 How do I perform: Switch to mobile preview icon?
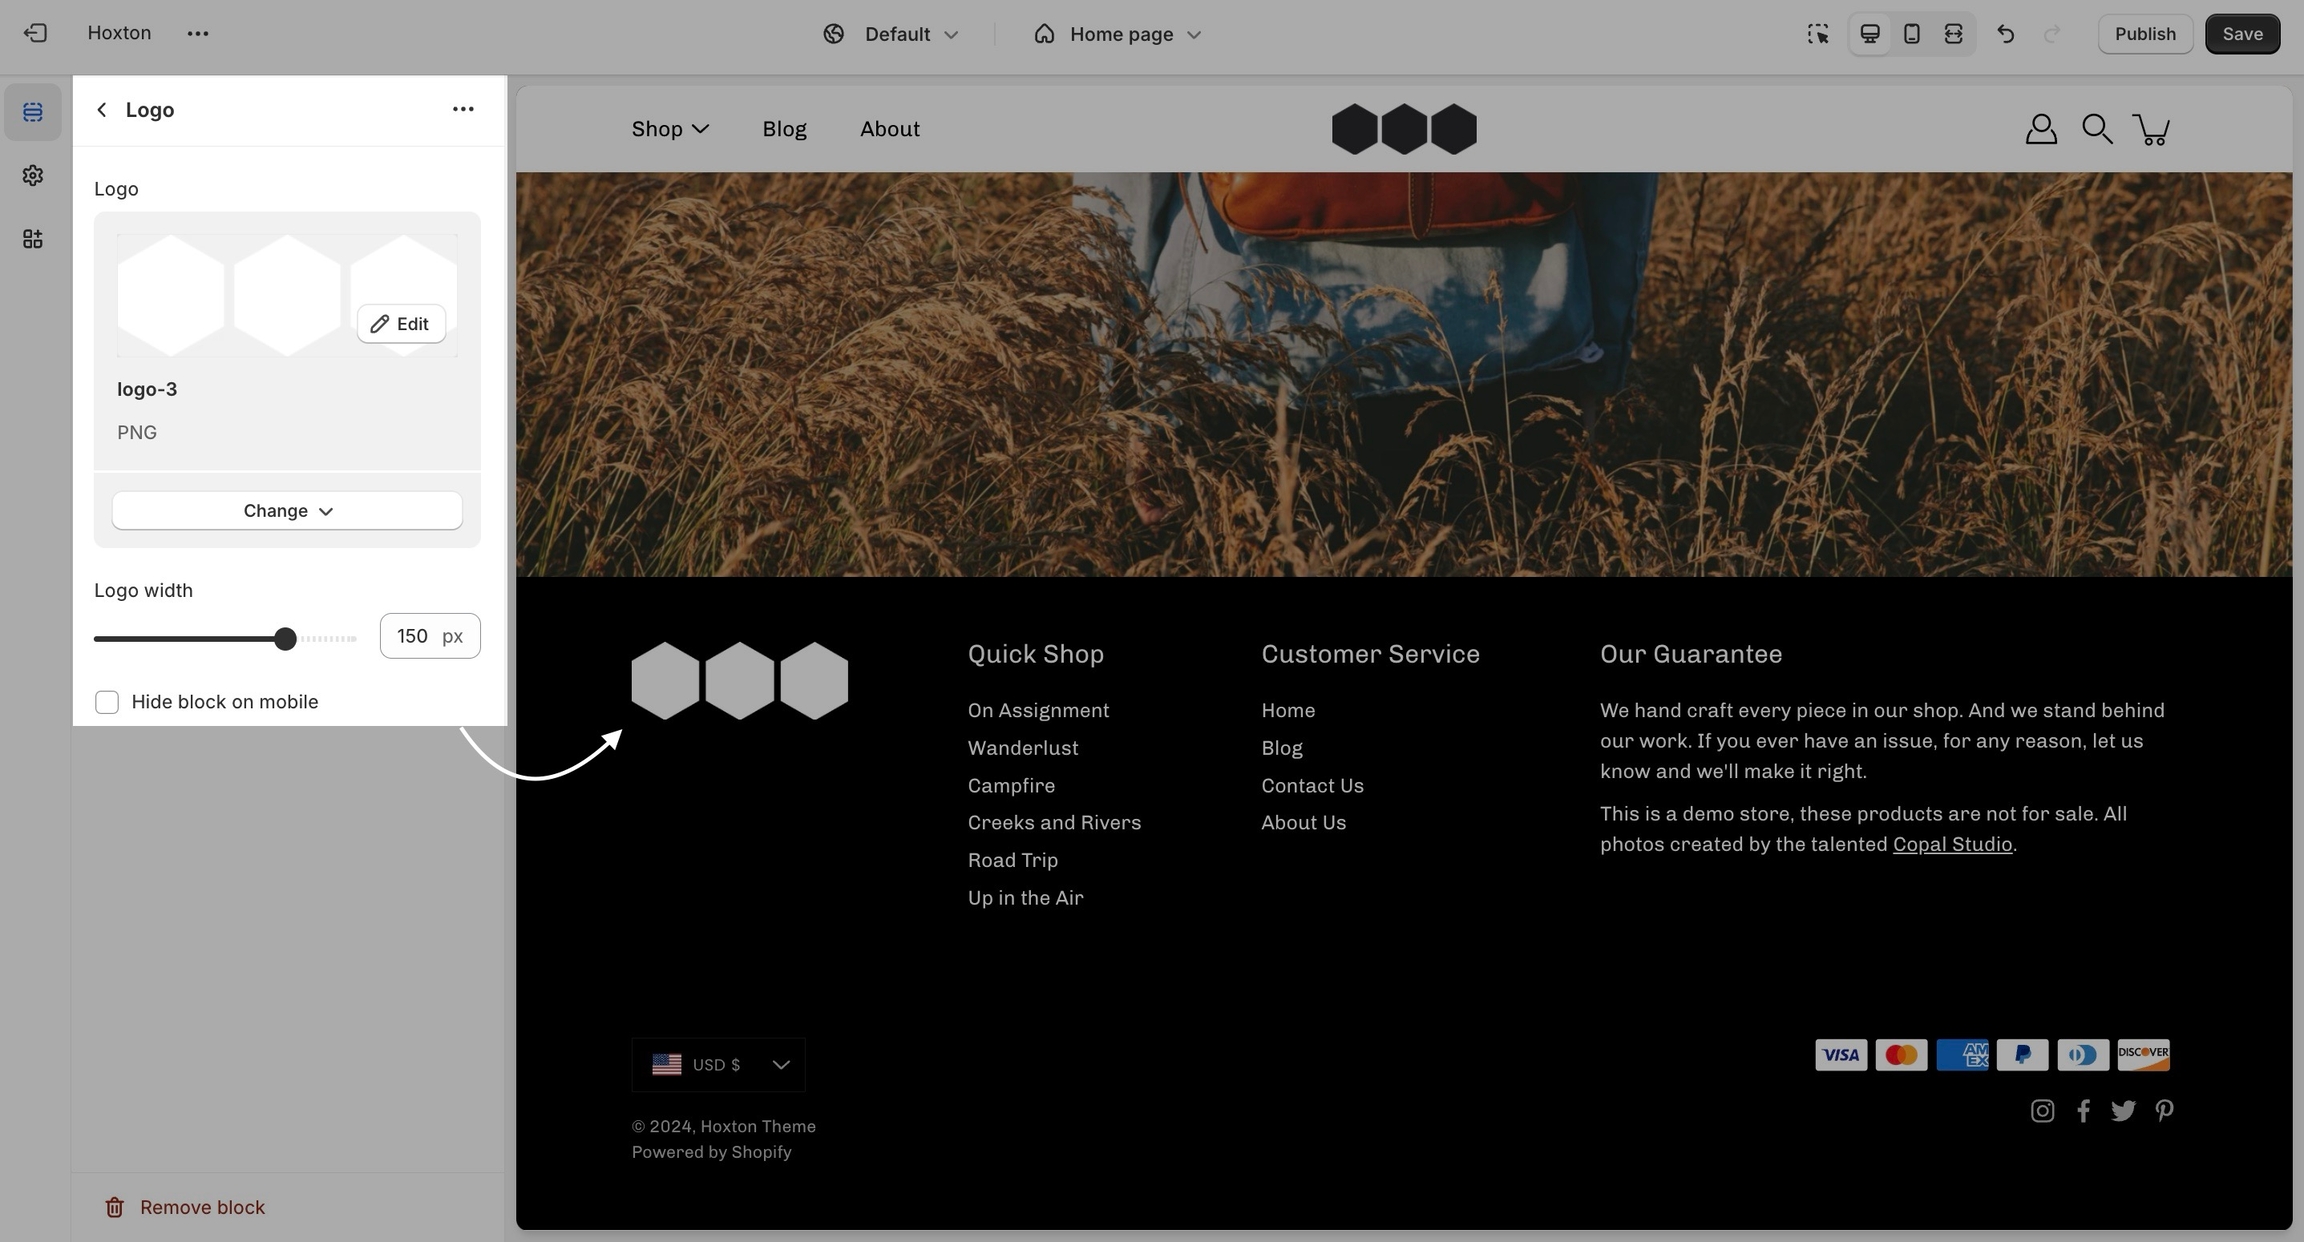click(1911, 34)
